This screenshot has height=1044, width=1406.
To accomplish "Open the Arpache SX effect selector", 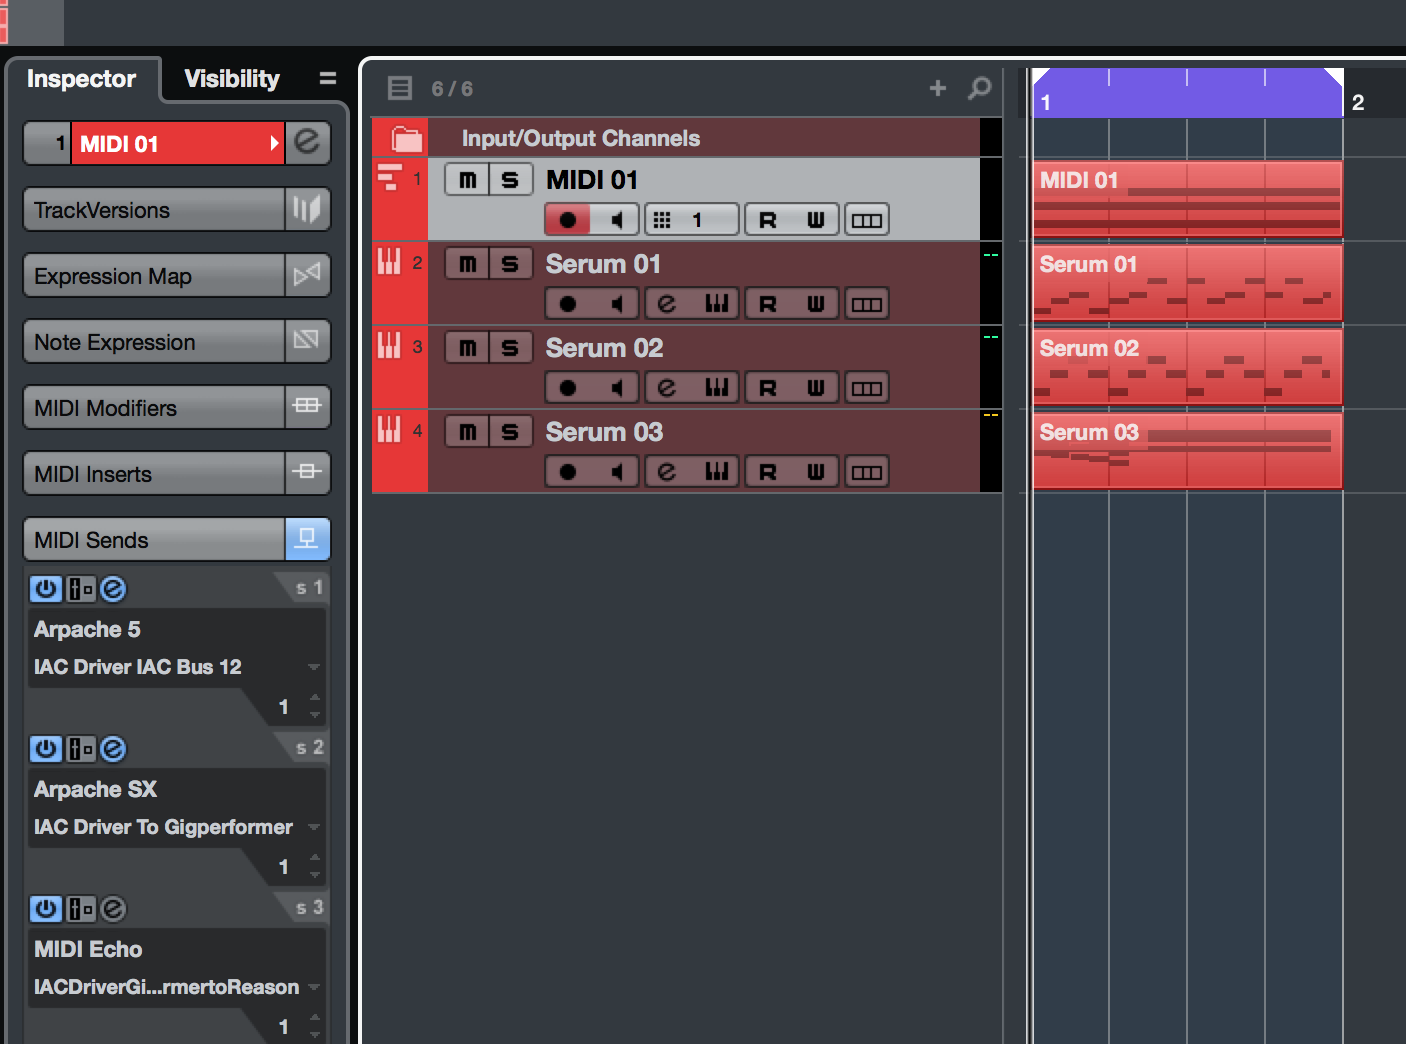I will 176,789.
